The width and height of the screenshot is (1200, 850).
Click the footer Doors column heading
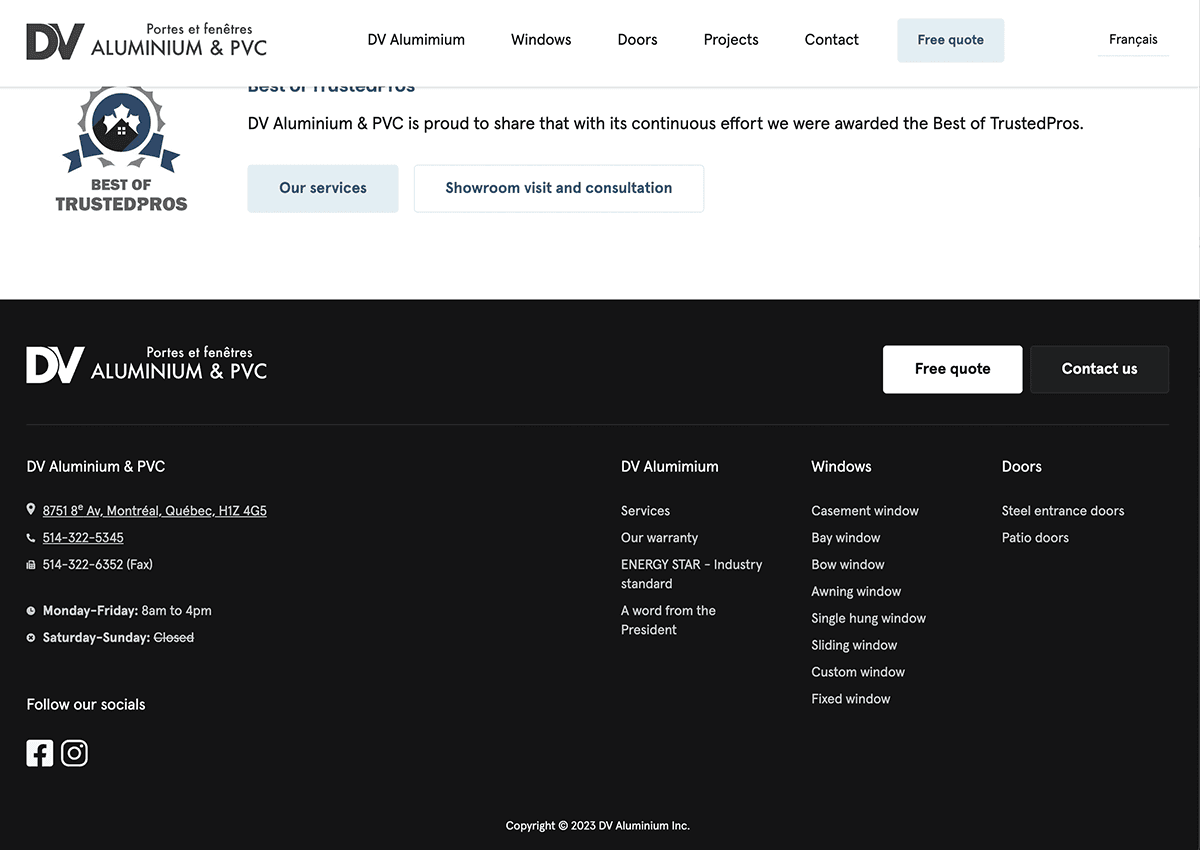pyautogui.click(x=1022, y=467)
